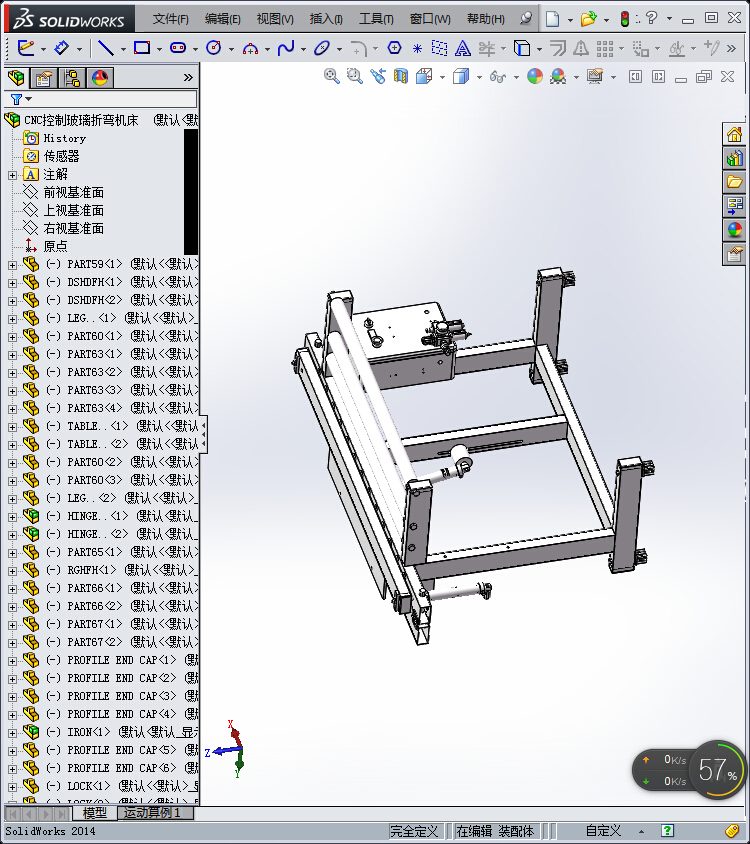Open the 视图(V) menu
The image size is (750, 844).
pos(275,19)
